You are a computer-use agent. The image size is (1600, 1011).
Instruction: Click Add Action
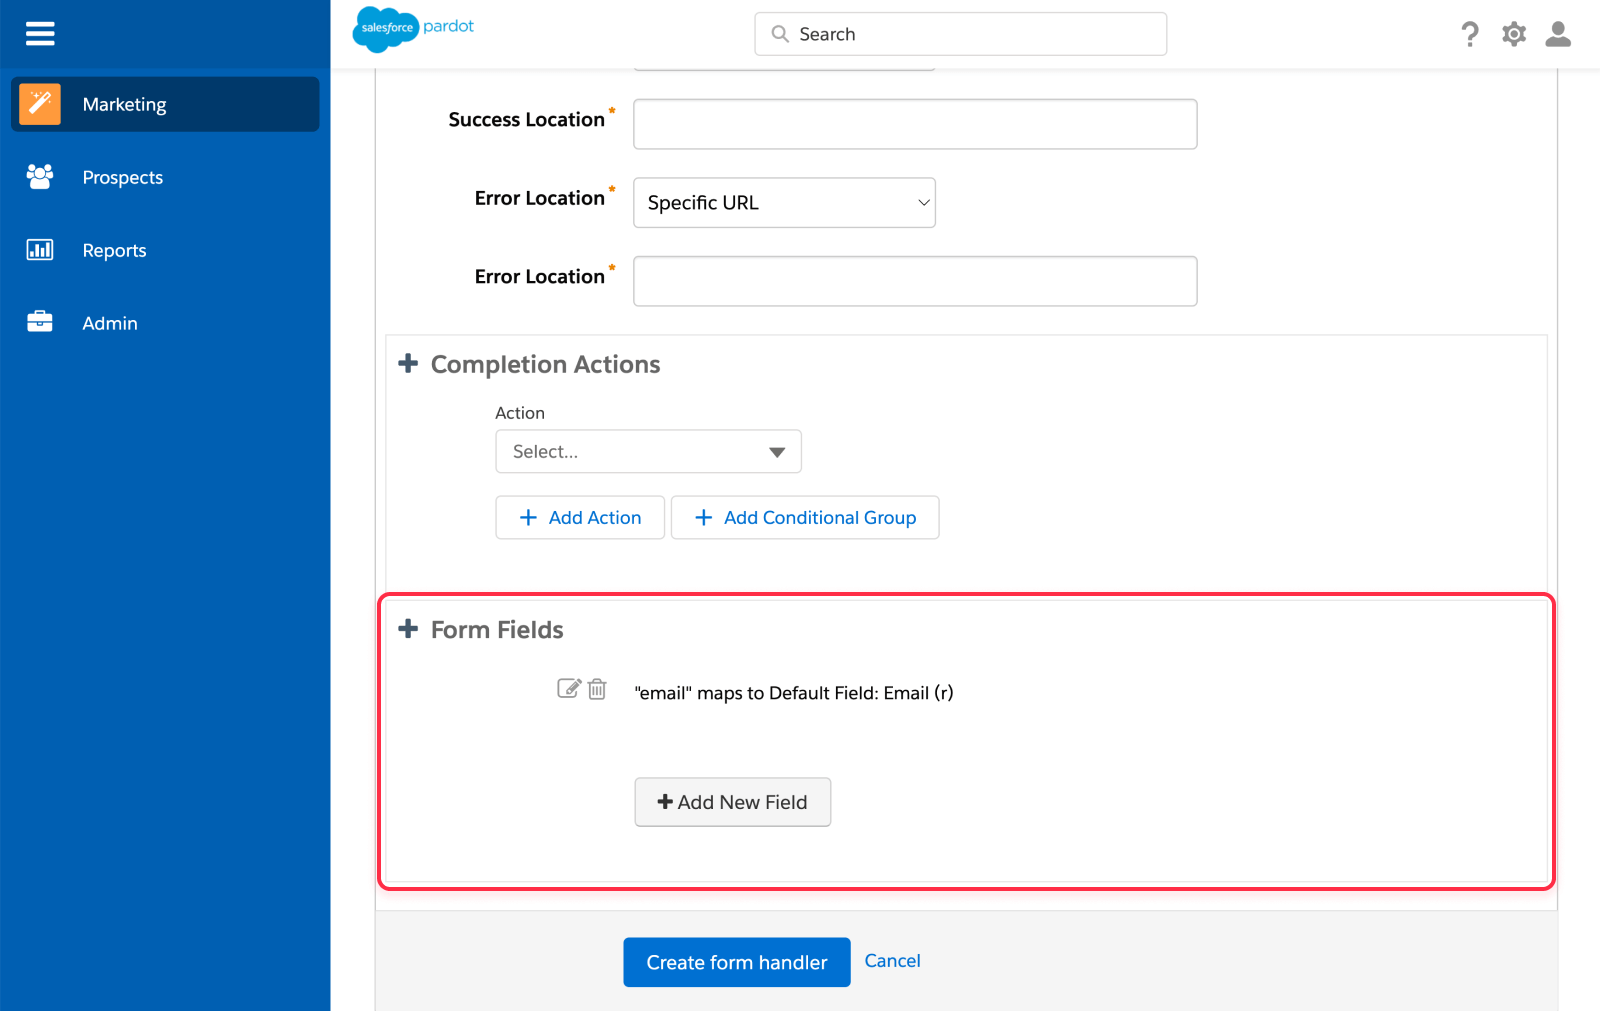580,517
